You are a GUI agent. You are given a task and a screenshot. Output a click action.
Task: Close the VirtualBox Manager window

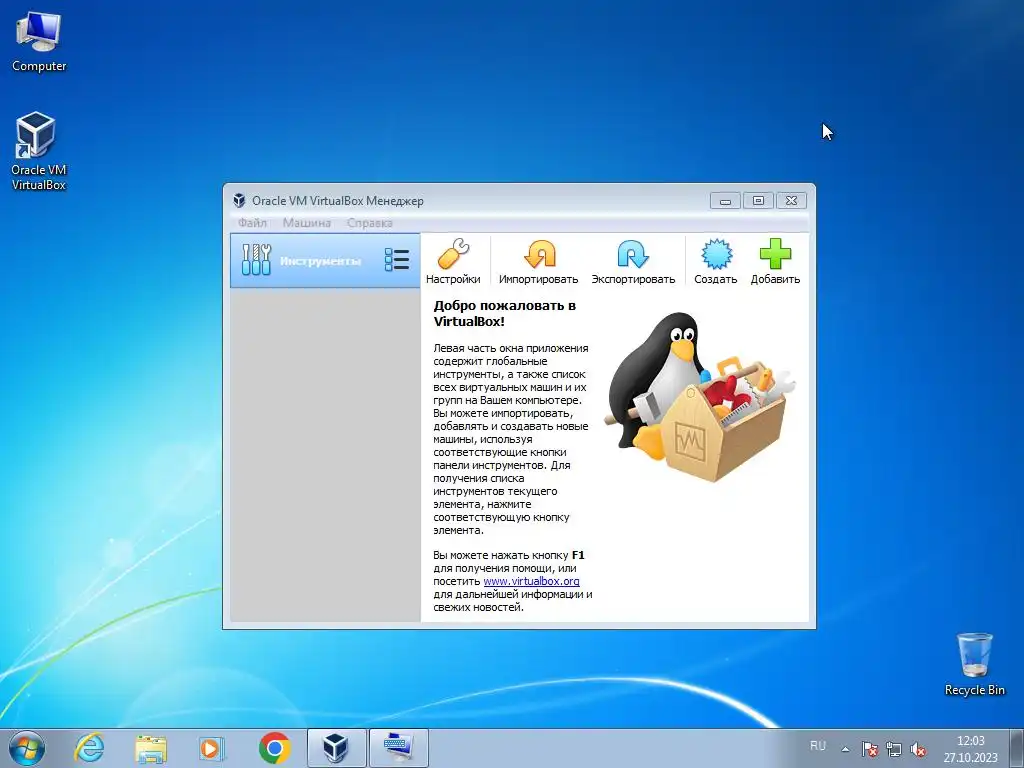click(792, 200)
